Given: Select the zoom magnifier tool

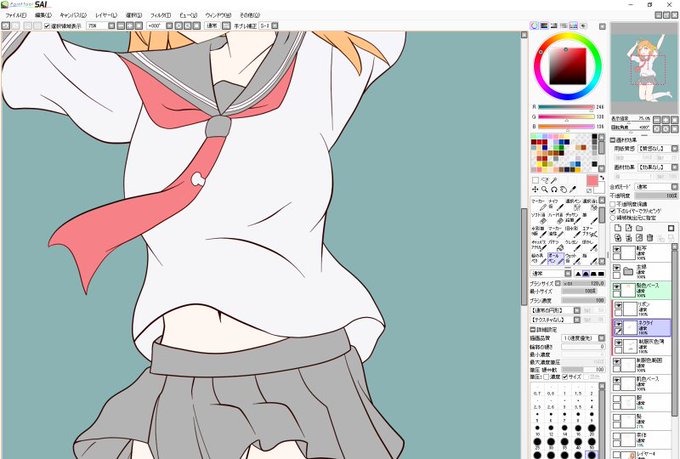Looking at the screenshot, I should [x=545, y=190].
